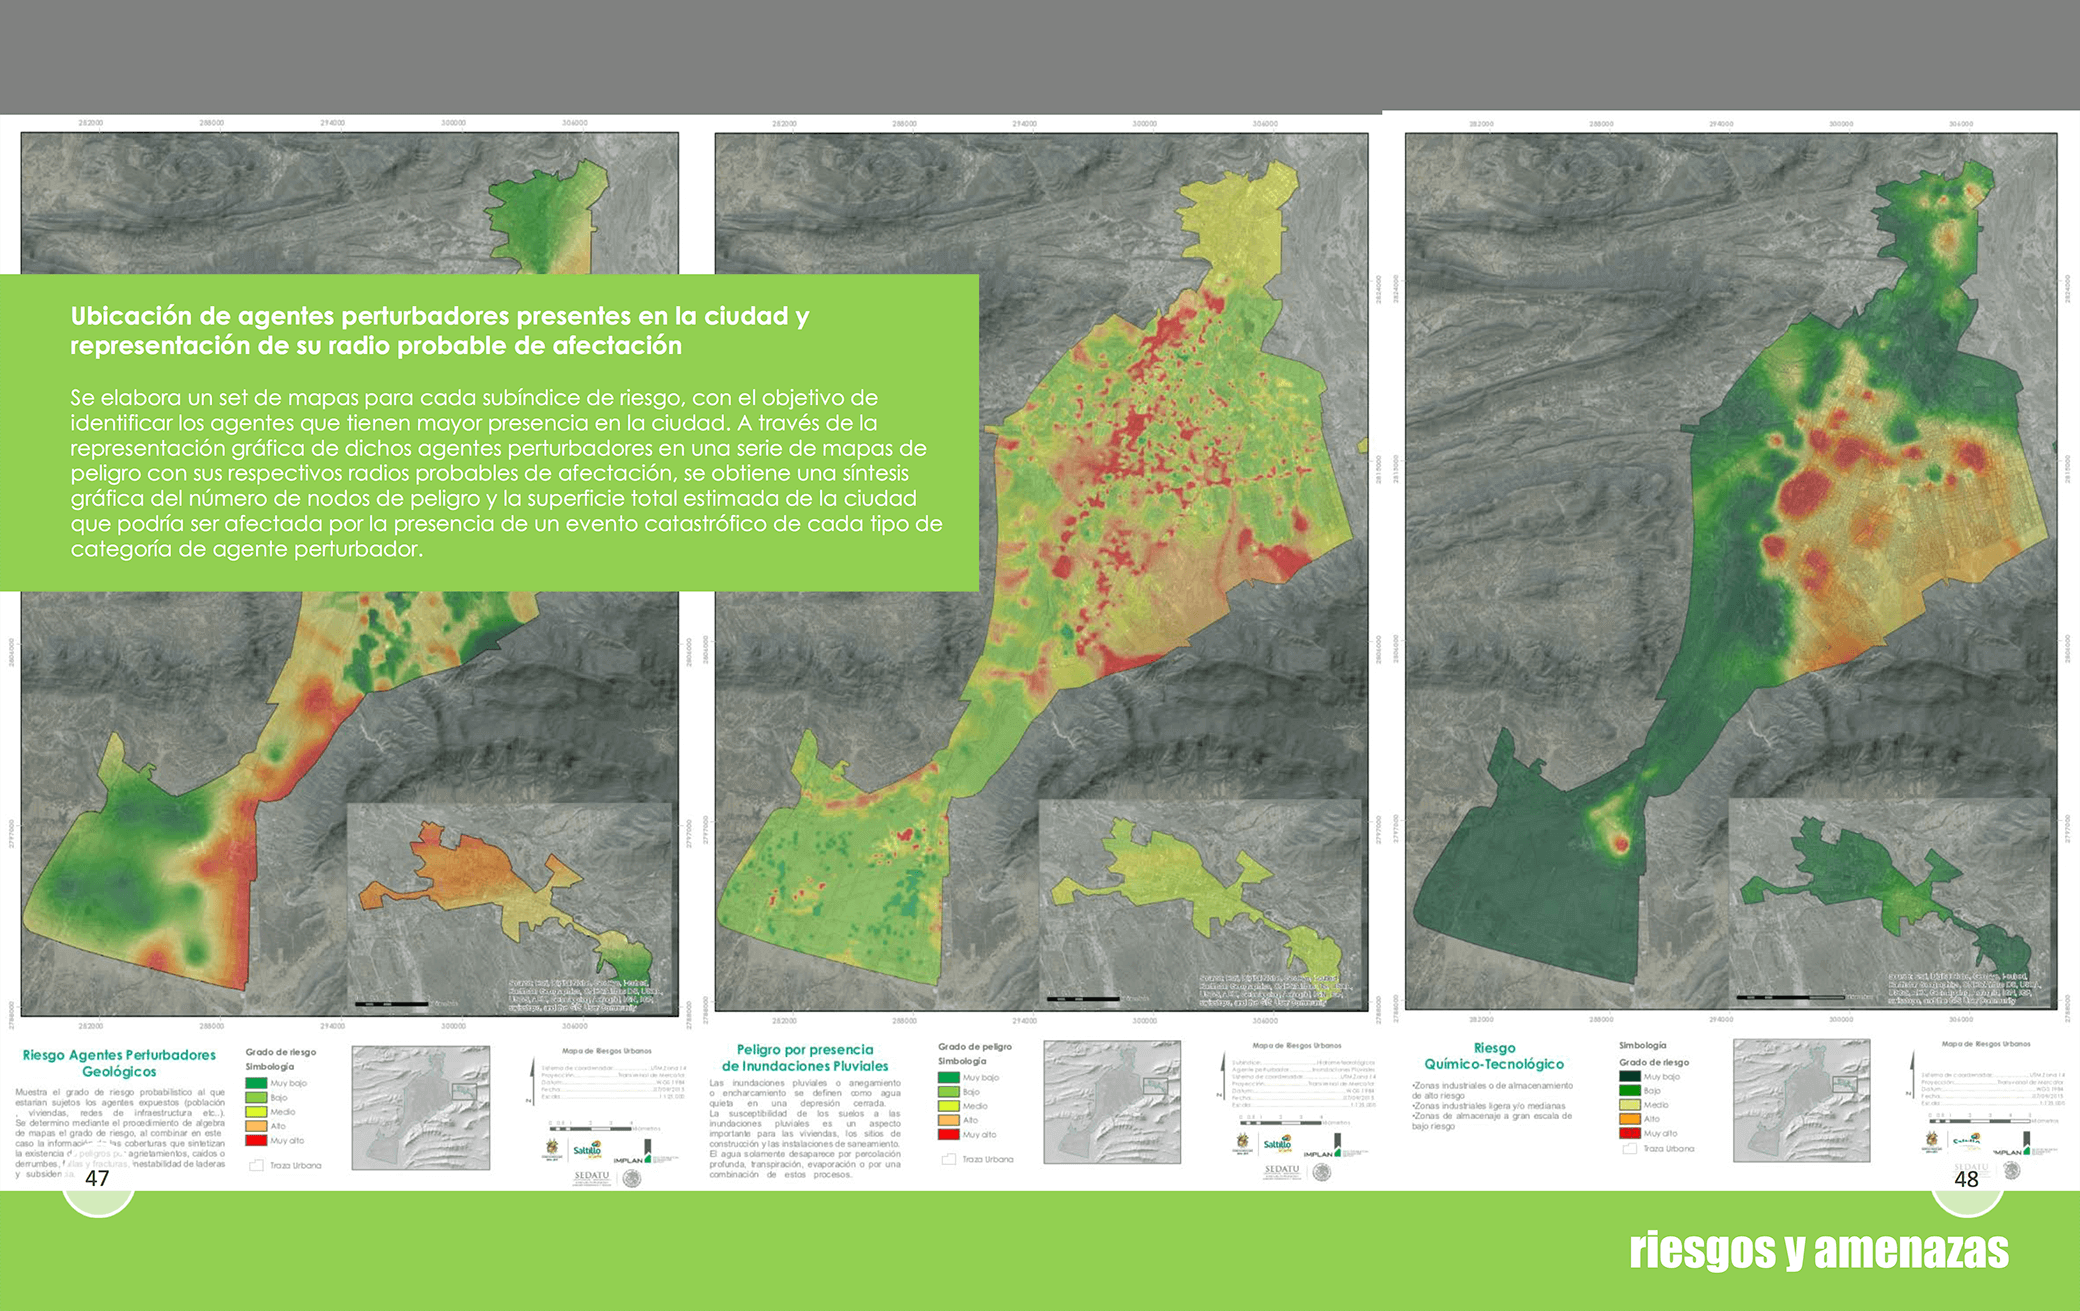Click the IMPLAN logo under the flood map
The image size is (2080, 1311).
coord(1322,1153)
